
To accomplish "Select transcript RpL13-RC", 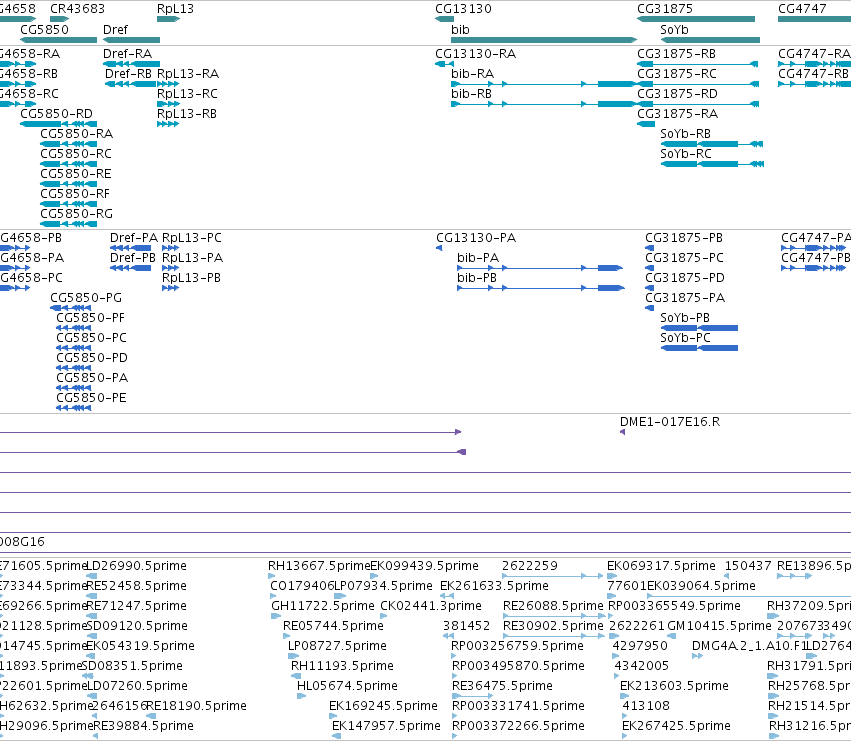I will 187,93.
